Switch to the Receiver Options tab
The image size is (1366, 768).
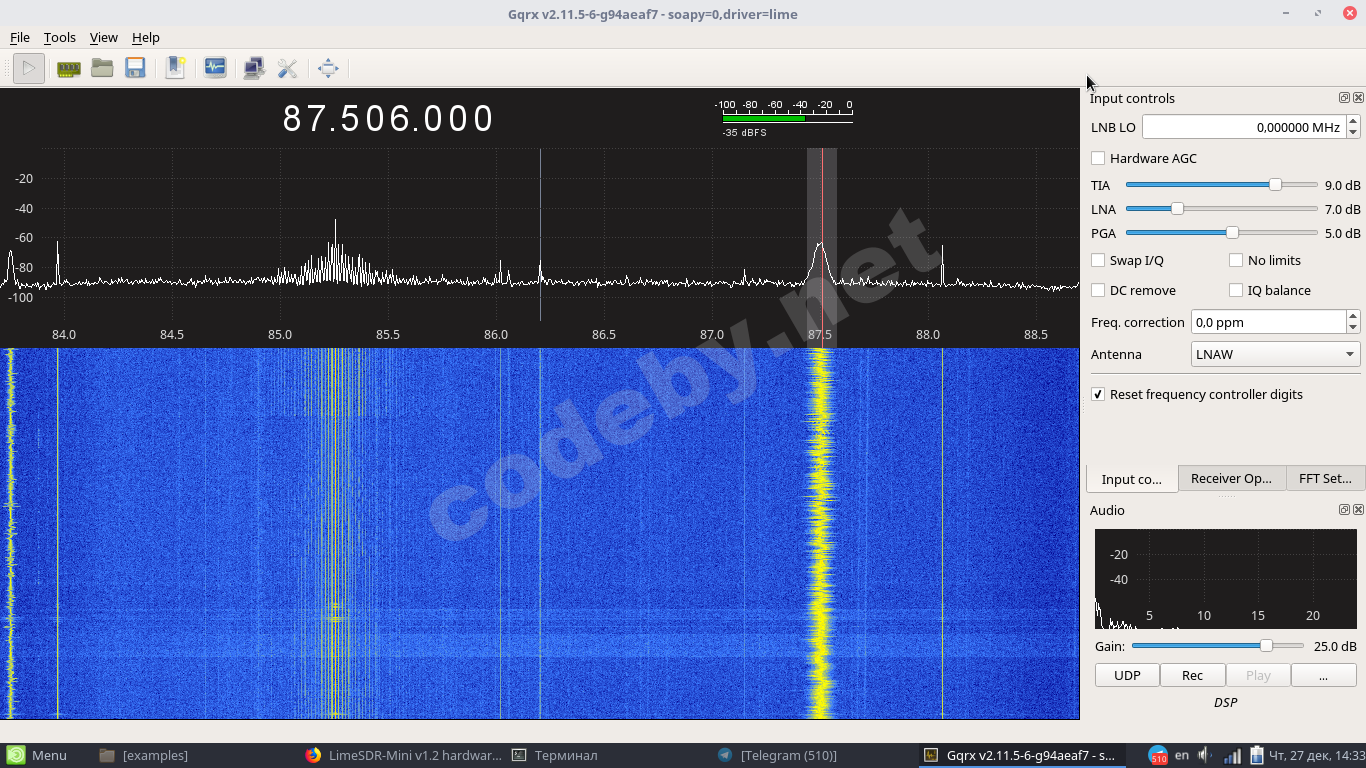[x=1232, y=478]
